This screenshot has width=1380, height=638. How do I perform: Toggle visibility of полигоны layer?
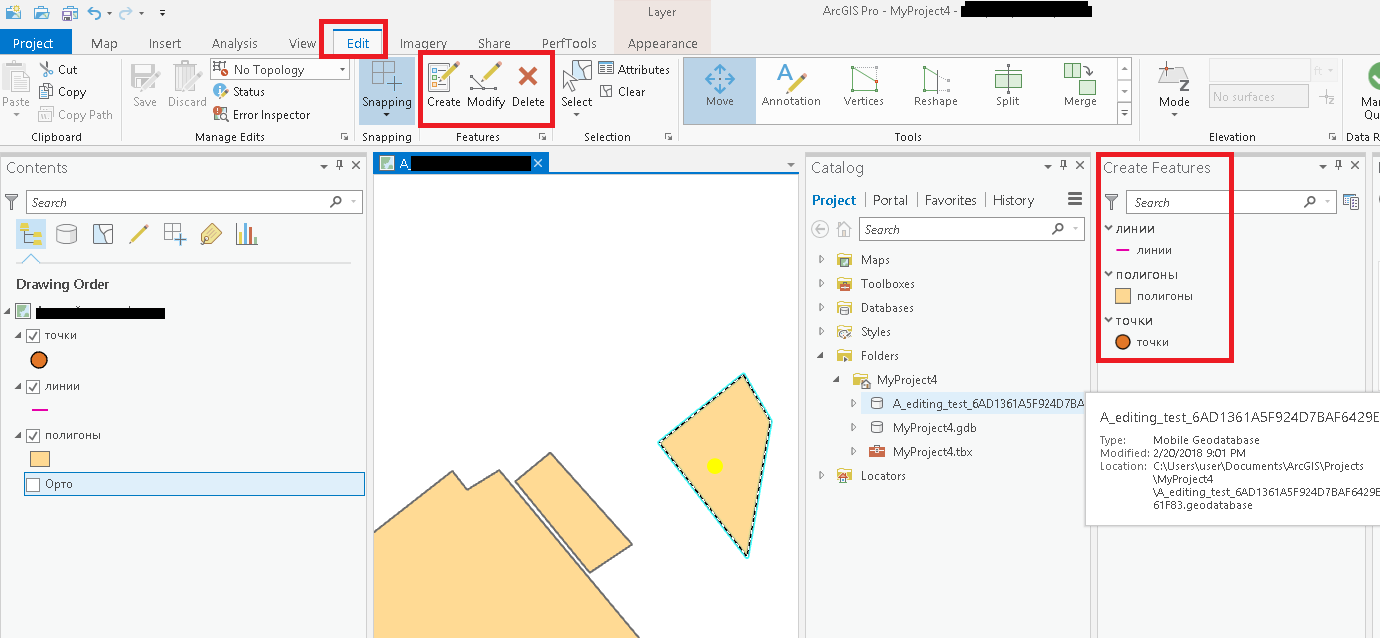(33, 435)
